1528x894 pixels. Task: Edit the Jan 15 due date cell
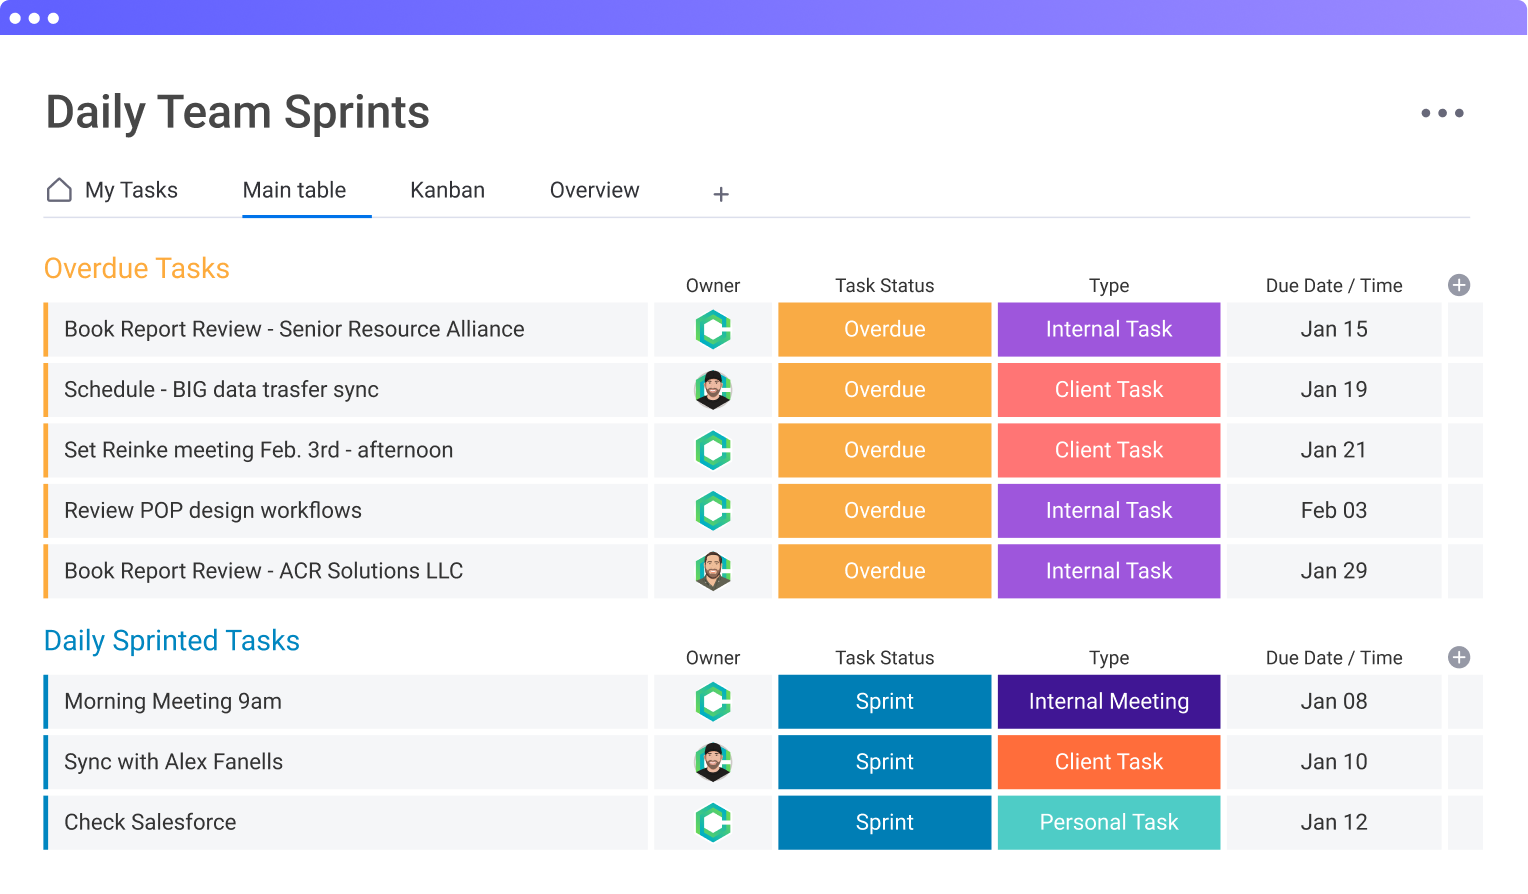pyautogui.click(x=1333, y=329)
